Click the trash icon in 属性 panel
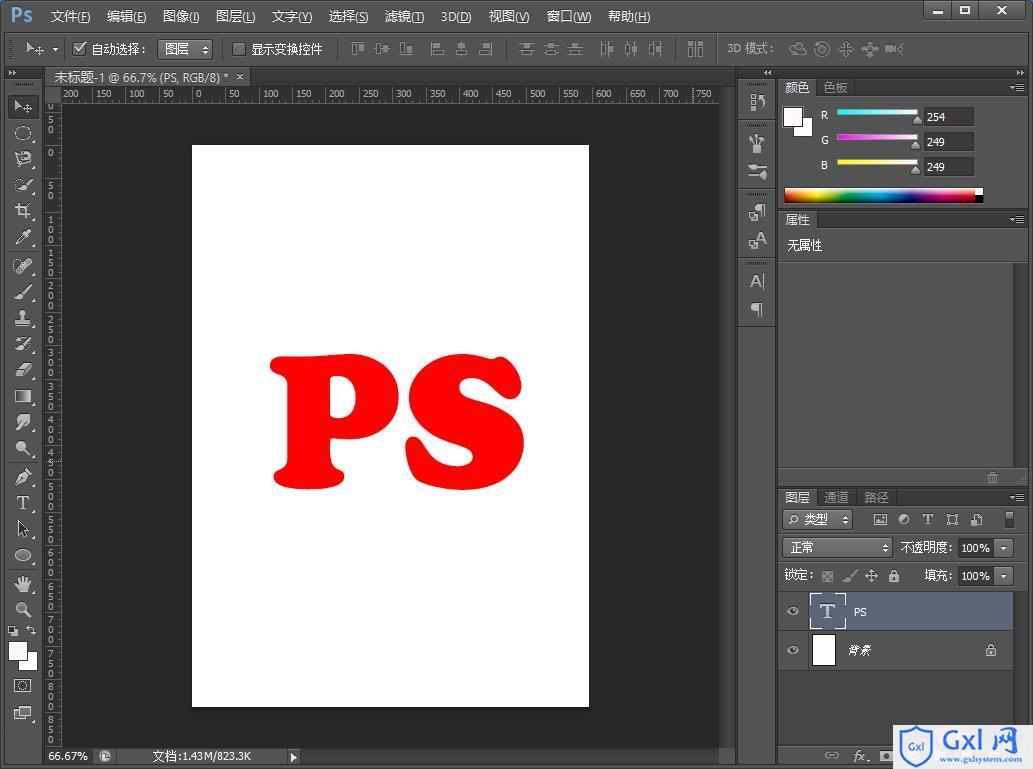The image size is (1033, 769). point(992,478)
